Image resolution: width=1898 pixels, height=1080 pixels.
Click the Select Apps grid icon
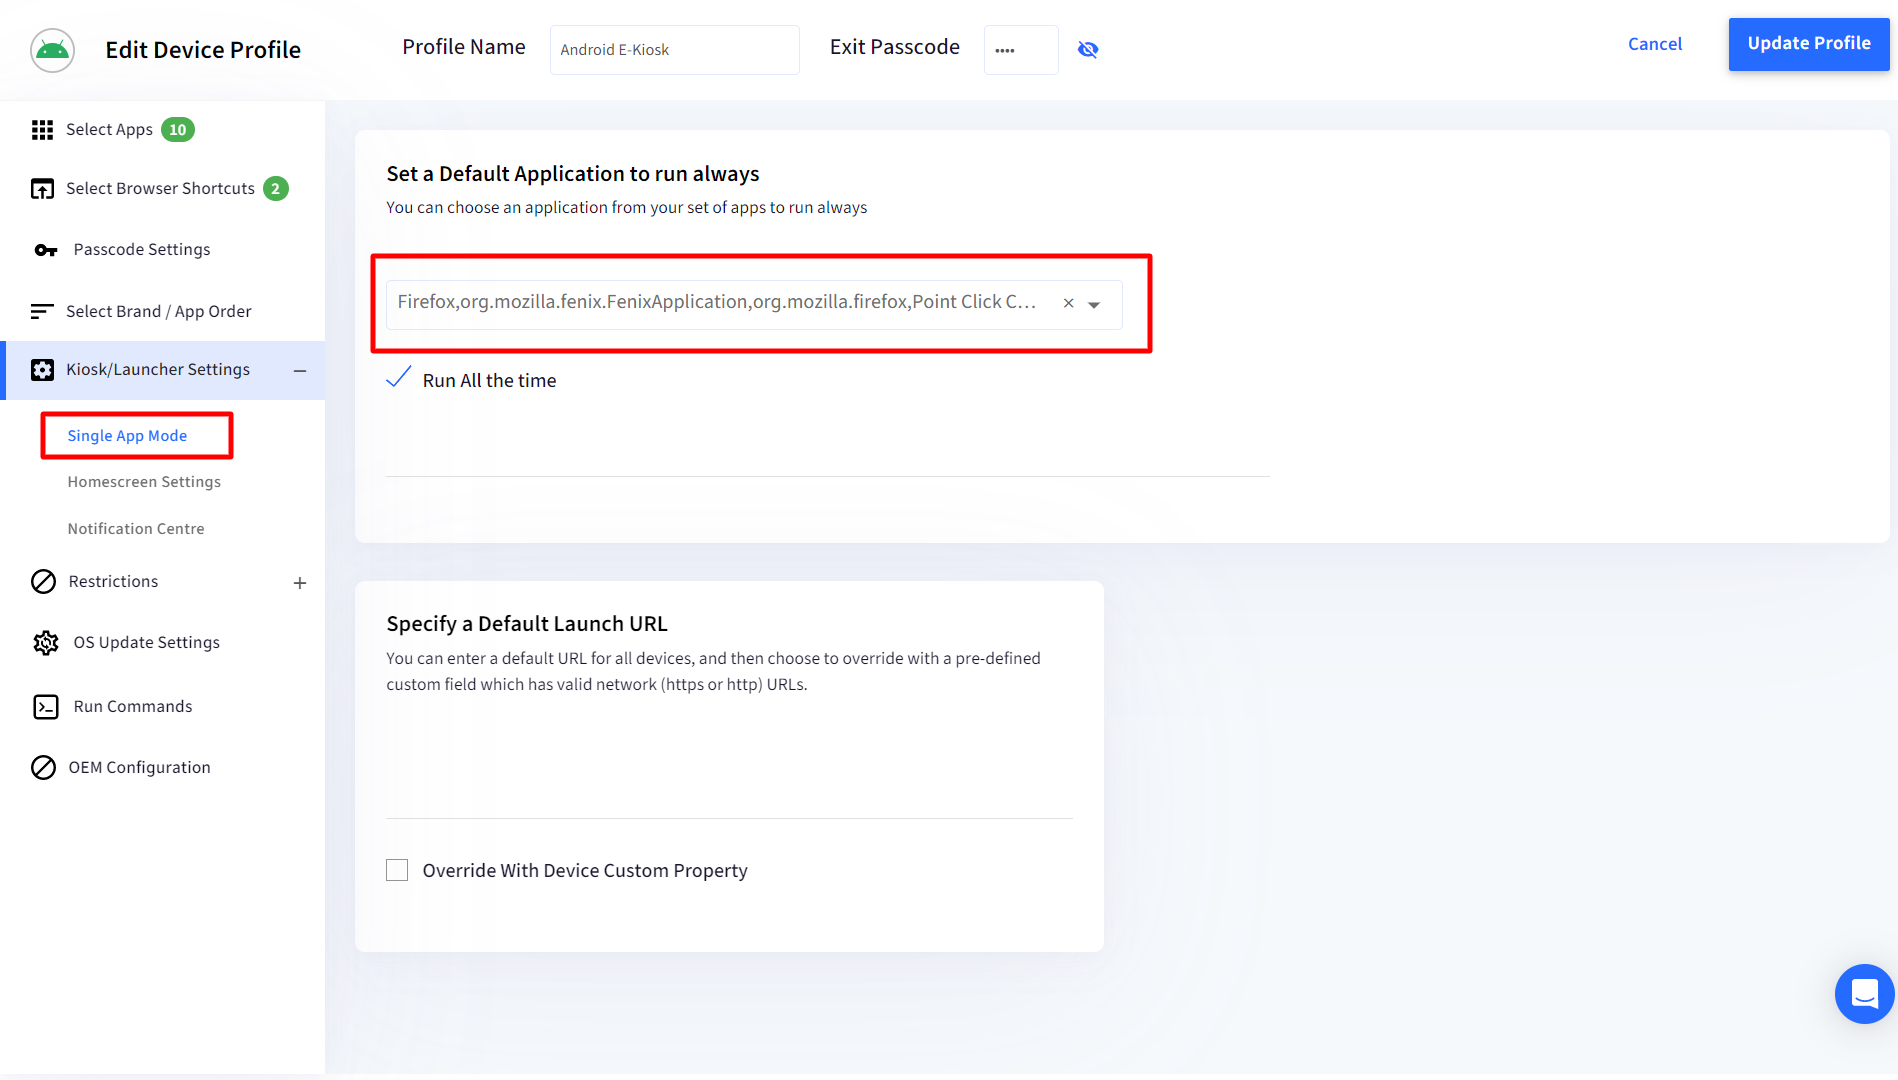coord(42,130)
